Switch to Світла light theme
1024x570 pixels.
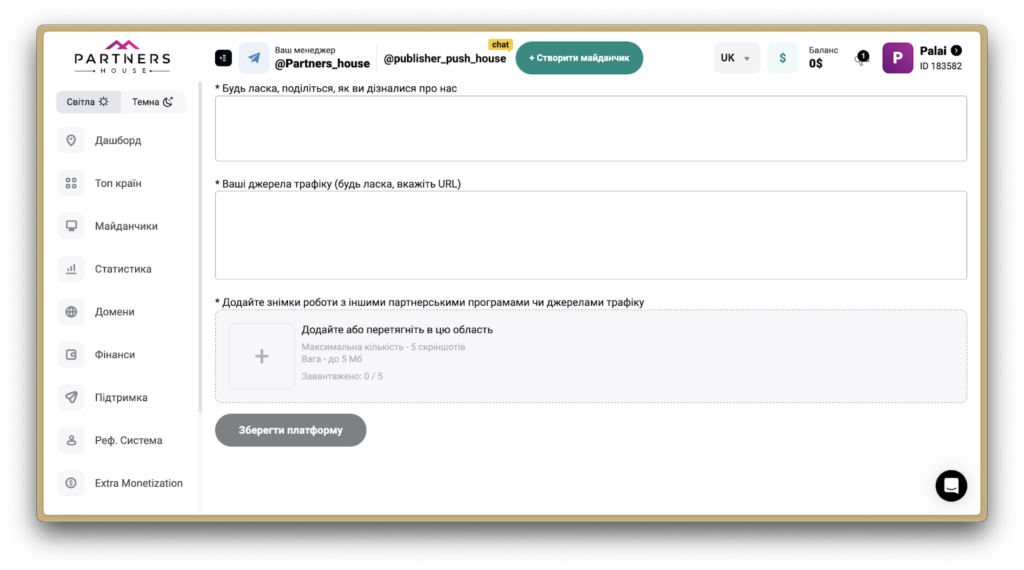click(x=88, y=102)
